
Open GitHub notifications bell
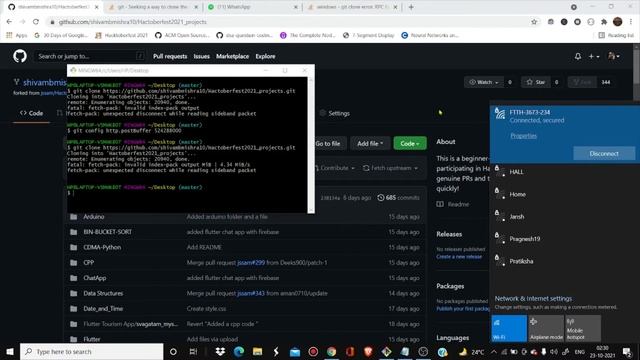click(578, 56)
